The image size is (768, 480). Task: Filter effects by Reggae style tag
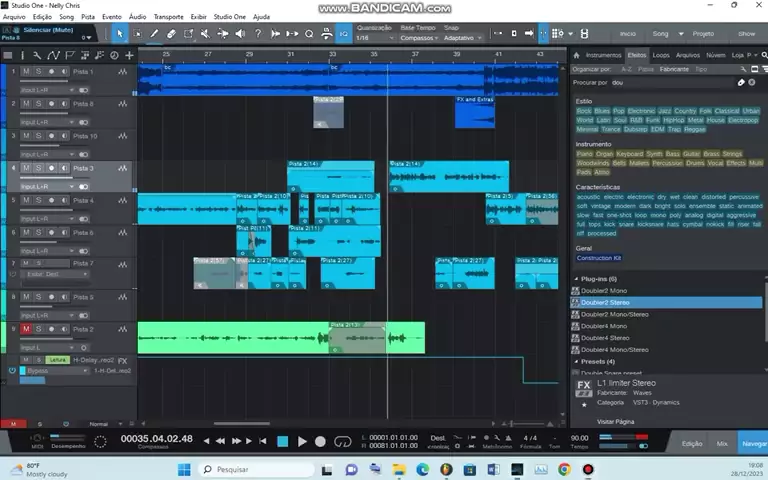point(694,129)
